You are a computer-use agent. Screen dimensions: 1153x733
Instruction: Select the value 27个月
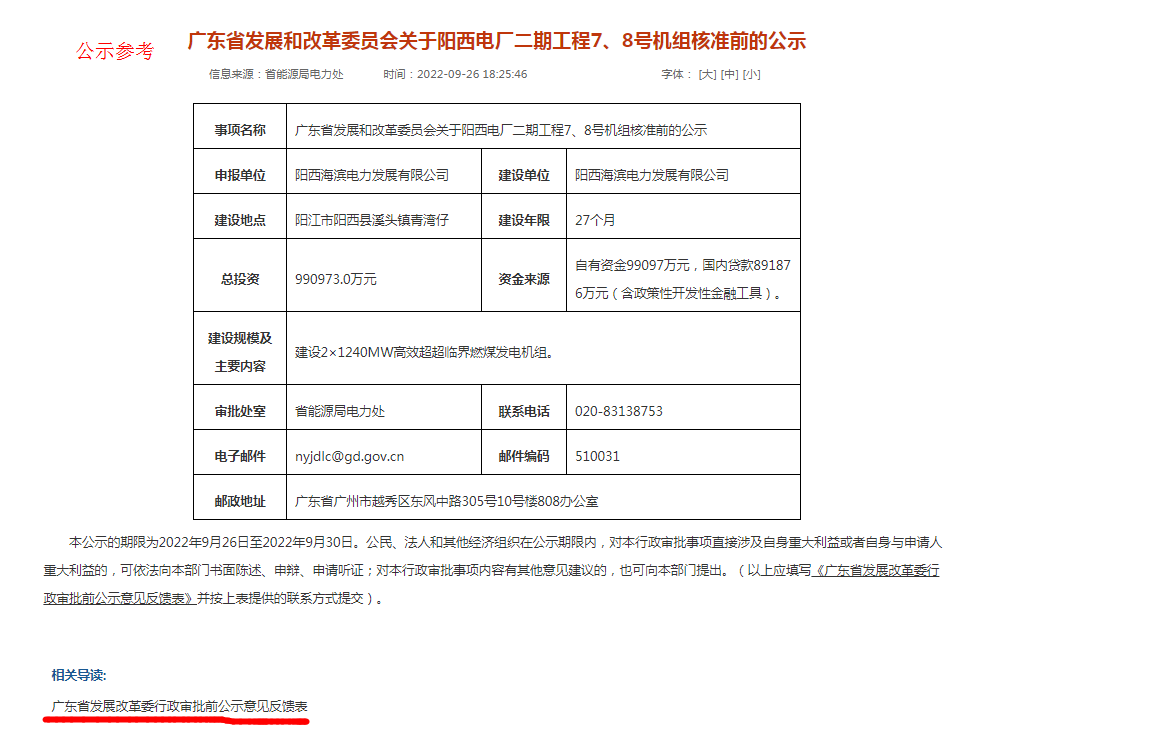pyautogui.click(x=595, y=220)
